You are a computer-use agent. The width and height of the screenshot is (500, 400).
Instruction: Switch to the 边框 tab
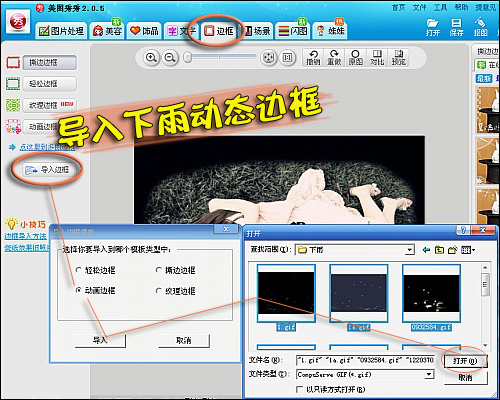pyautogui.click(x=219, y=31)
